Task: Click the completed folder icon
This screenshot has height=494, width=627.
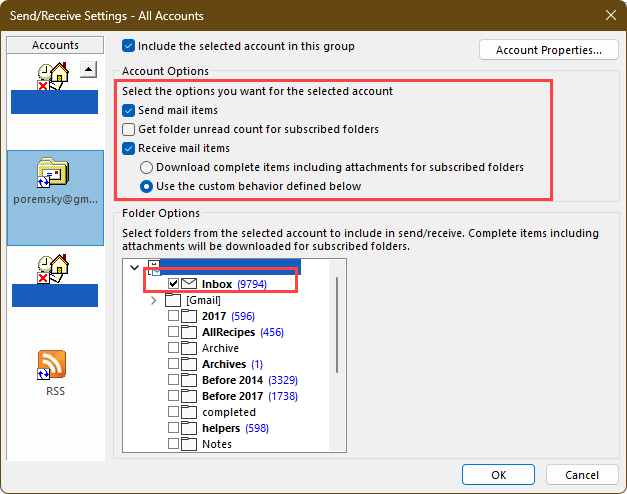Action: [x=189, y=412]
